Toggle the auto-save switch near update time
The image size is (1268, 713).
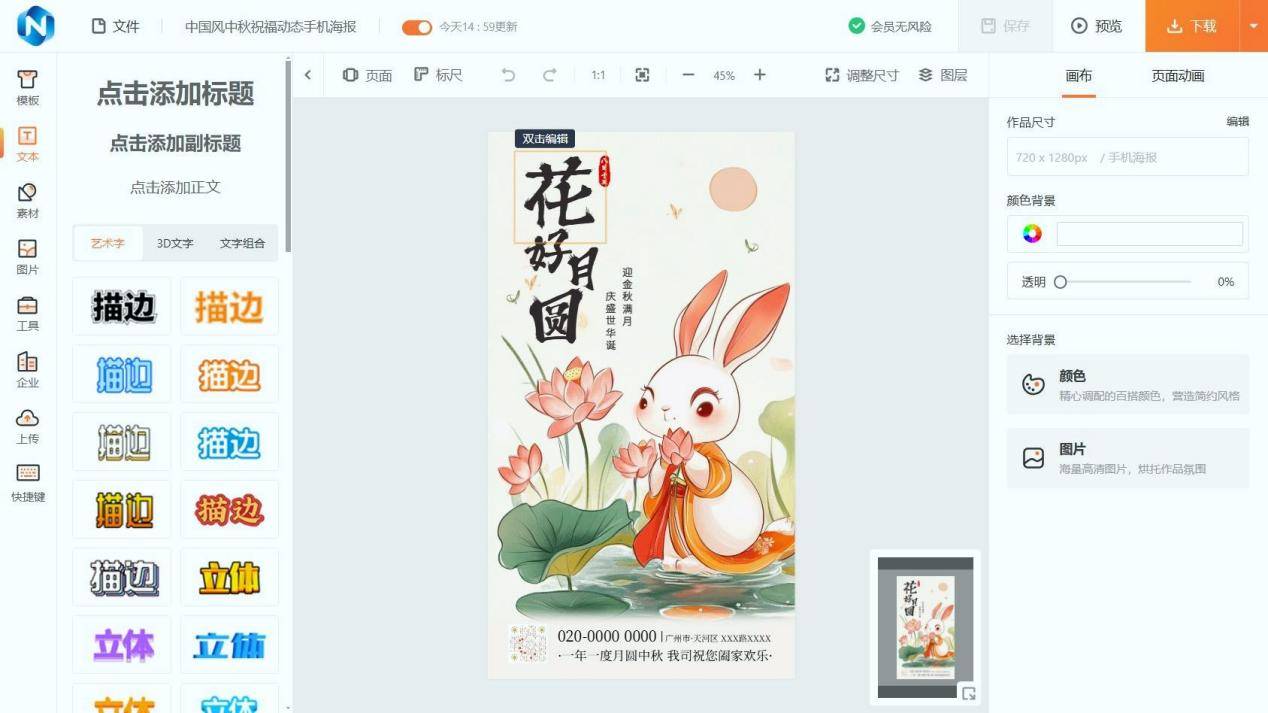tap(417, 27)
